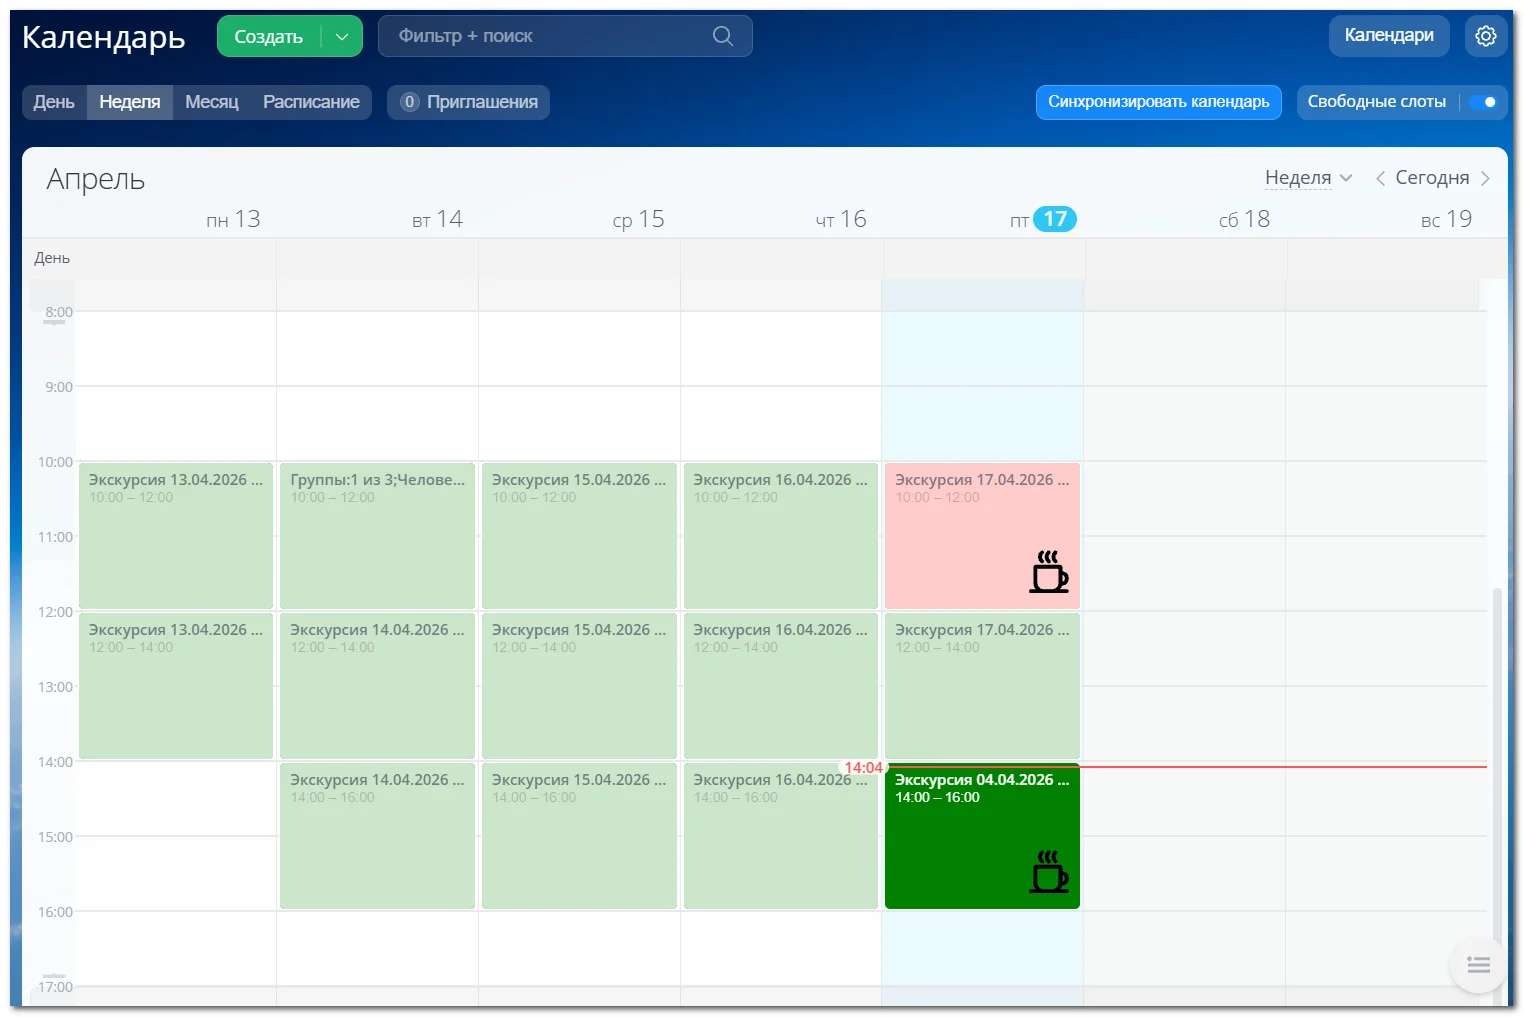Viewport: 1524px width, 1017px height.
Task: Select the День view tab
Action: tap(54, 102)
